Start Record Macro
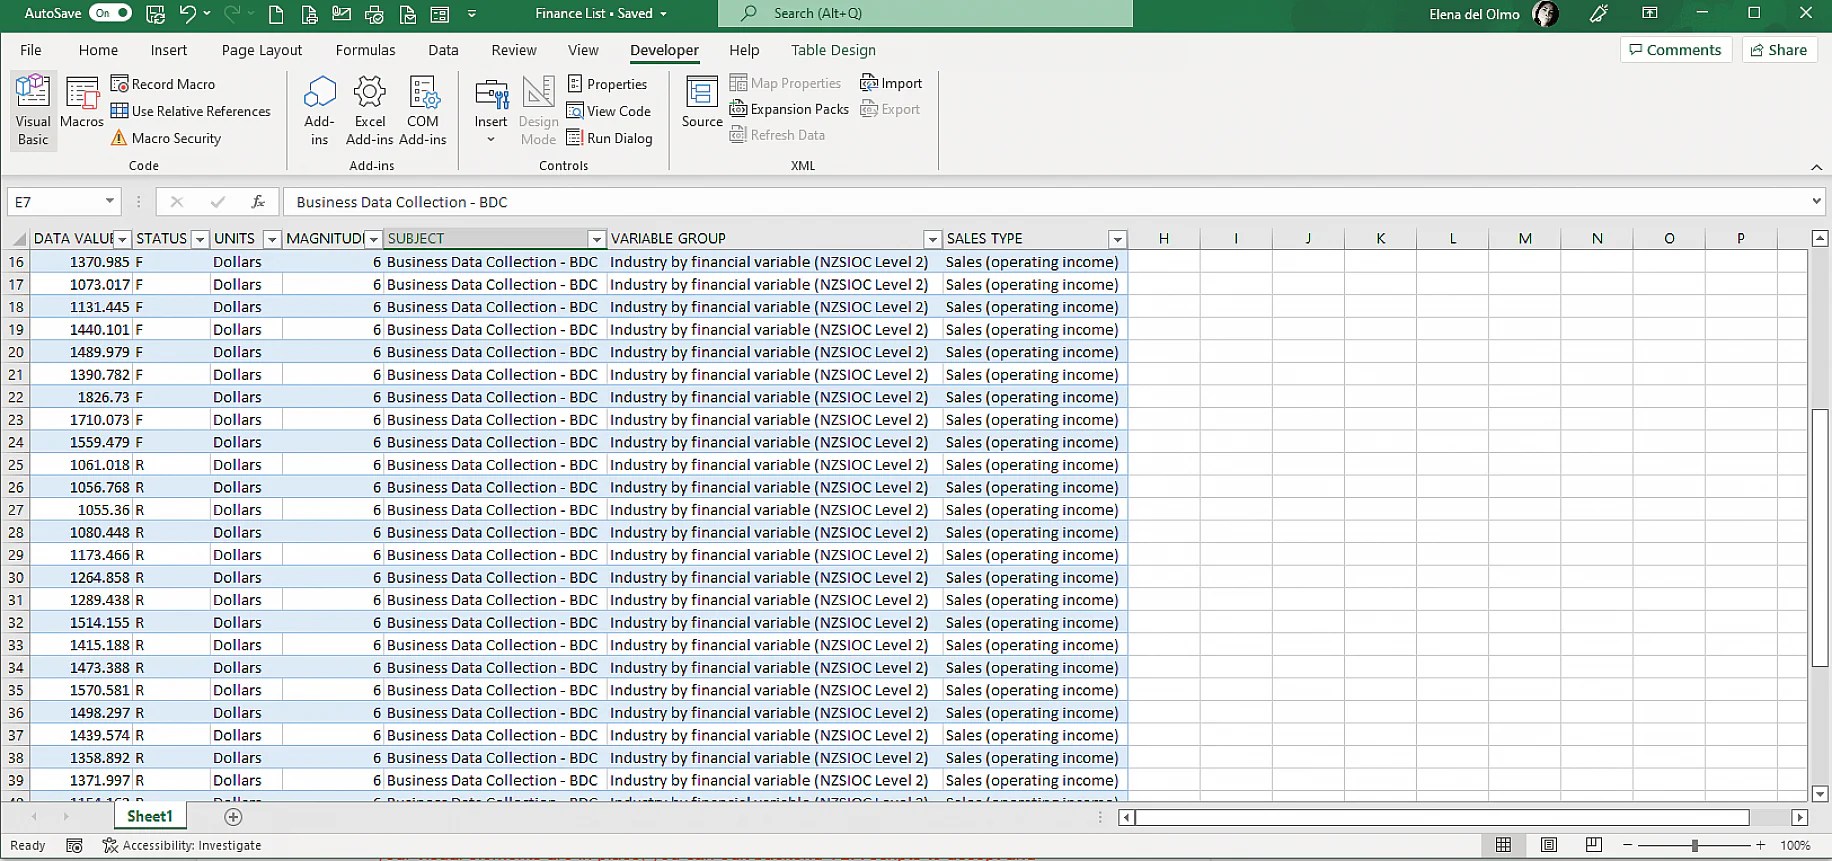Screen dimensions: 1832x861 (x=163, y=84)
